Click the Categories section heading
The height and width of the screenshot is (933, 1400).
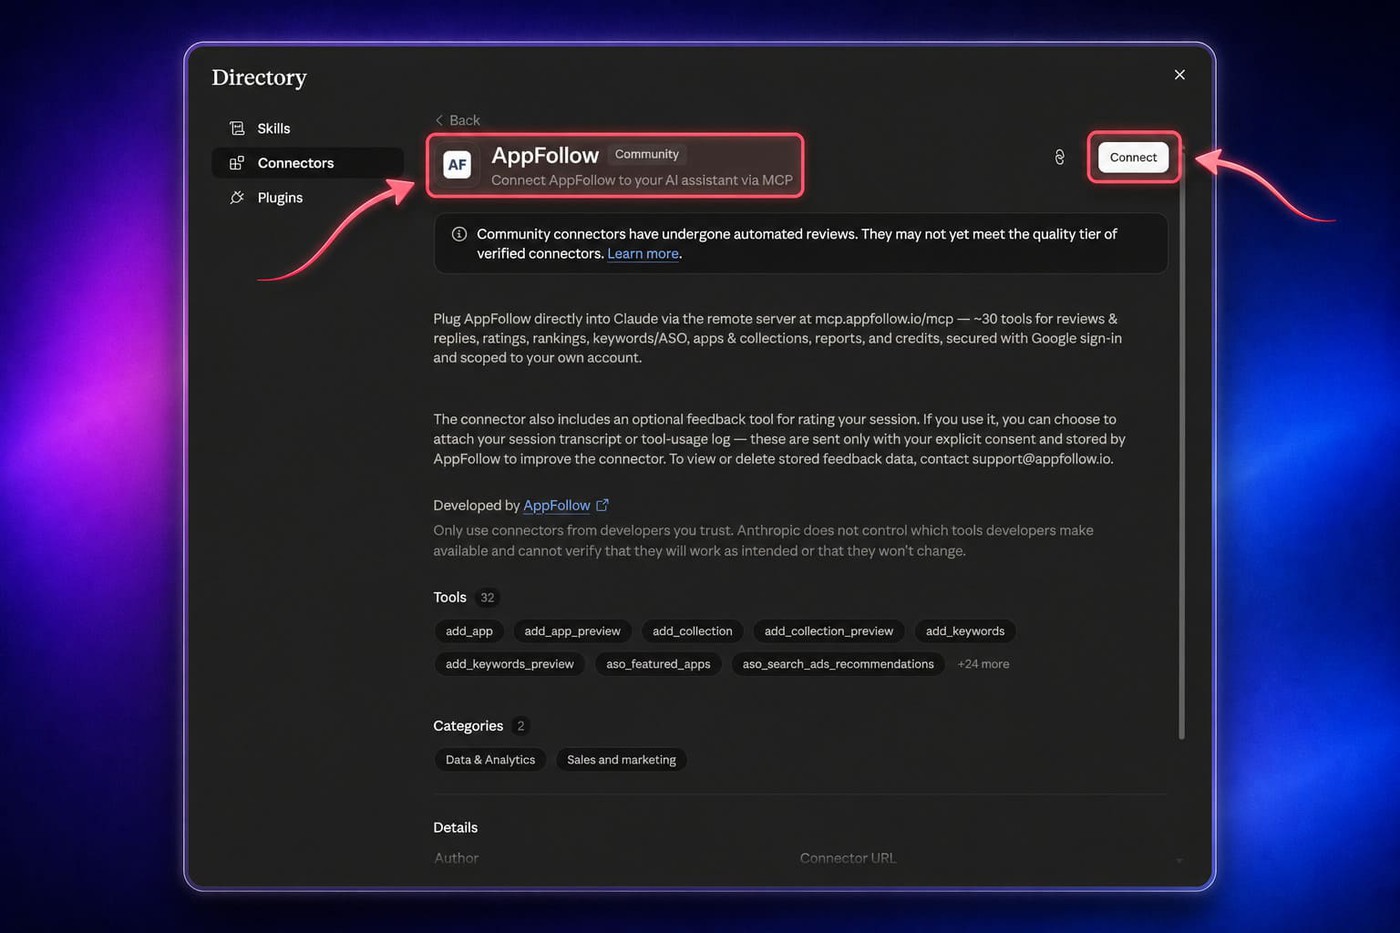pyautogui.click(x=468, y=726)
